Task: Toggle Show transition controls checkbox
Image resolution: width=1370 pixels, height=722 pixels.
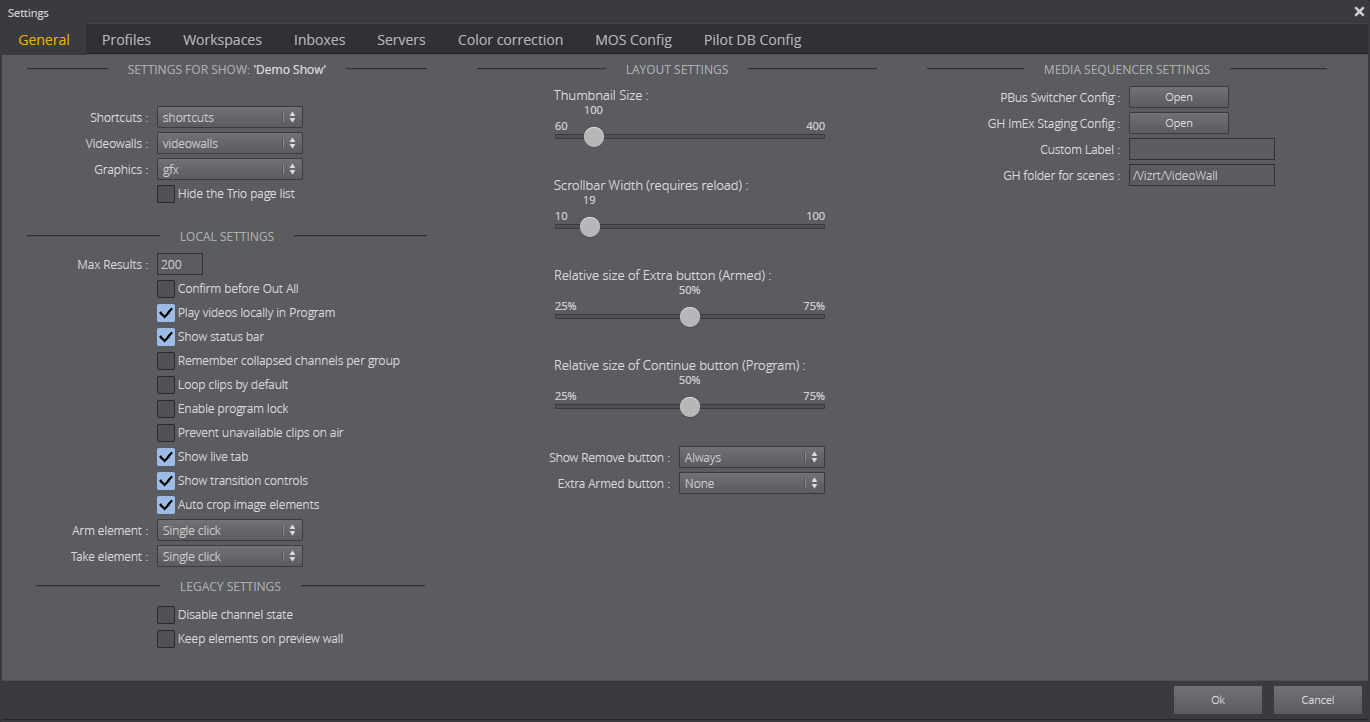Action: pos(166,481)
